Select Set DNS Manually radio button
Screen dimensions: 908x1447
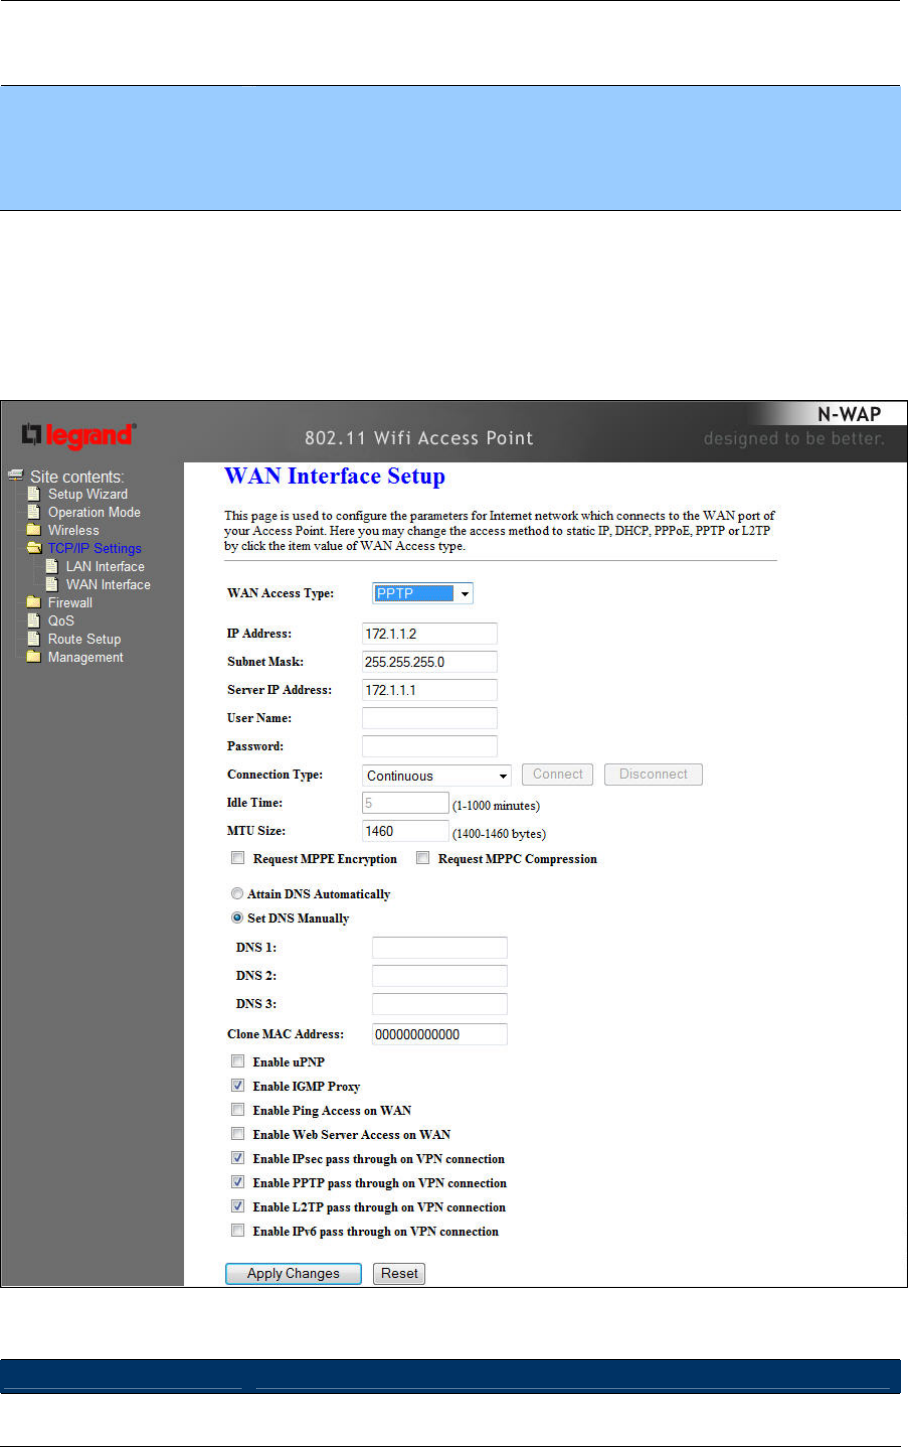pyautogui.click(x=237, y=917)
